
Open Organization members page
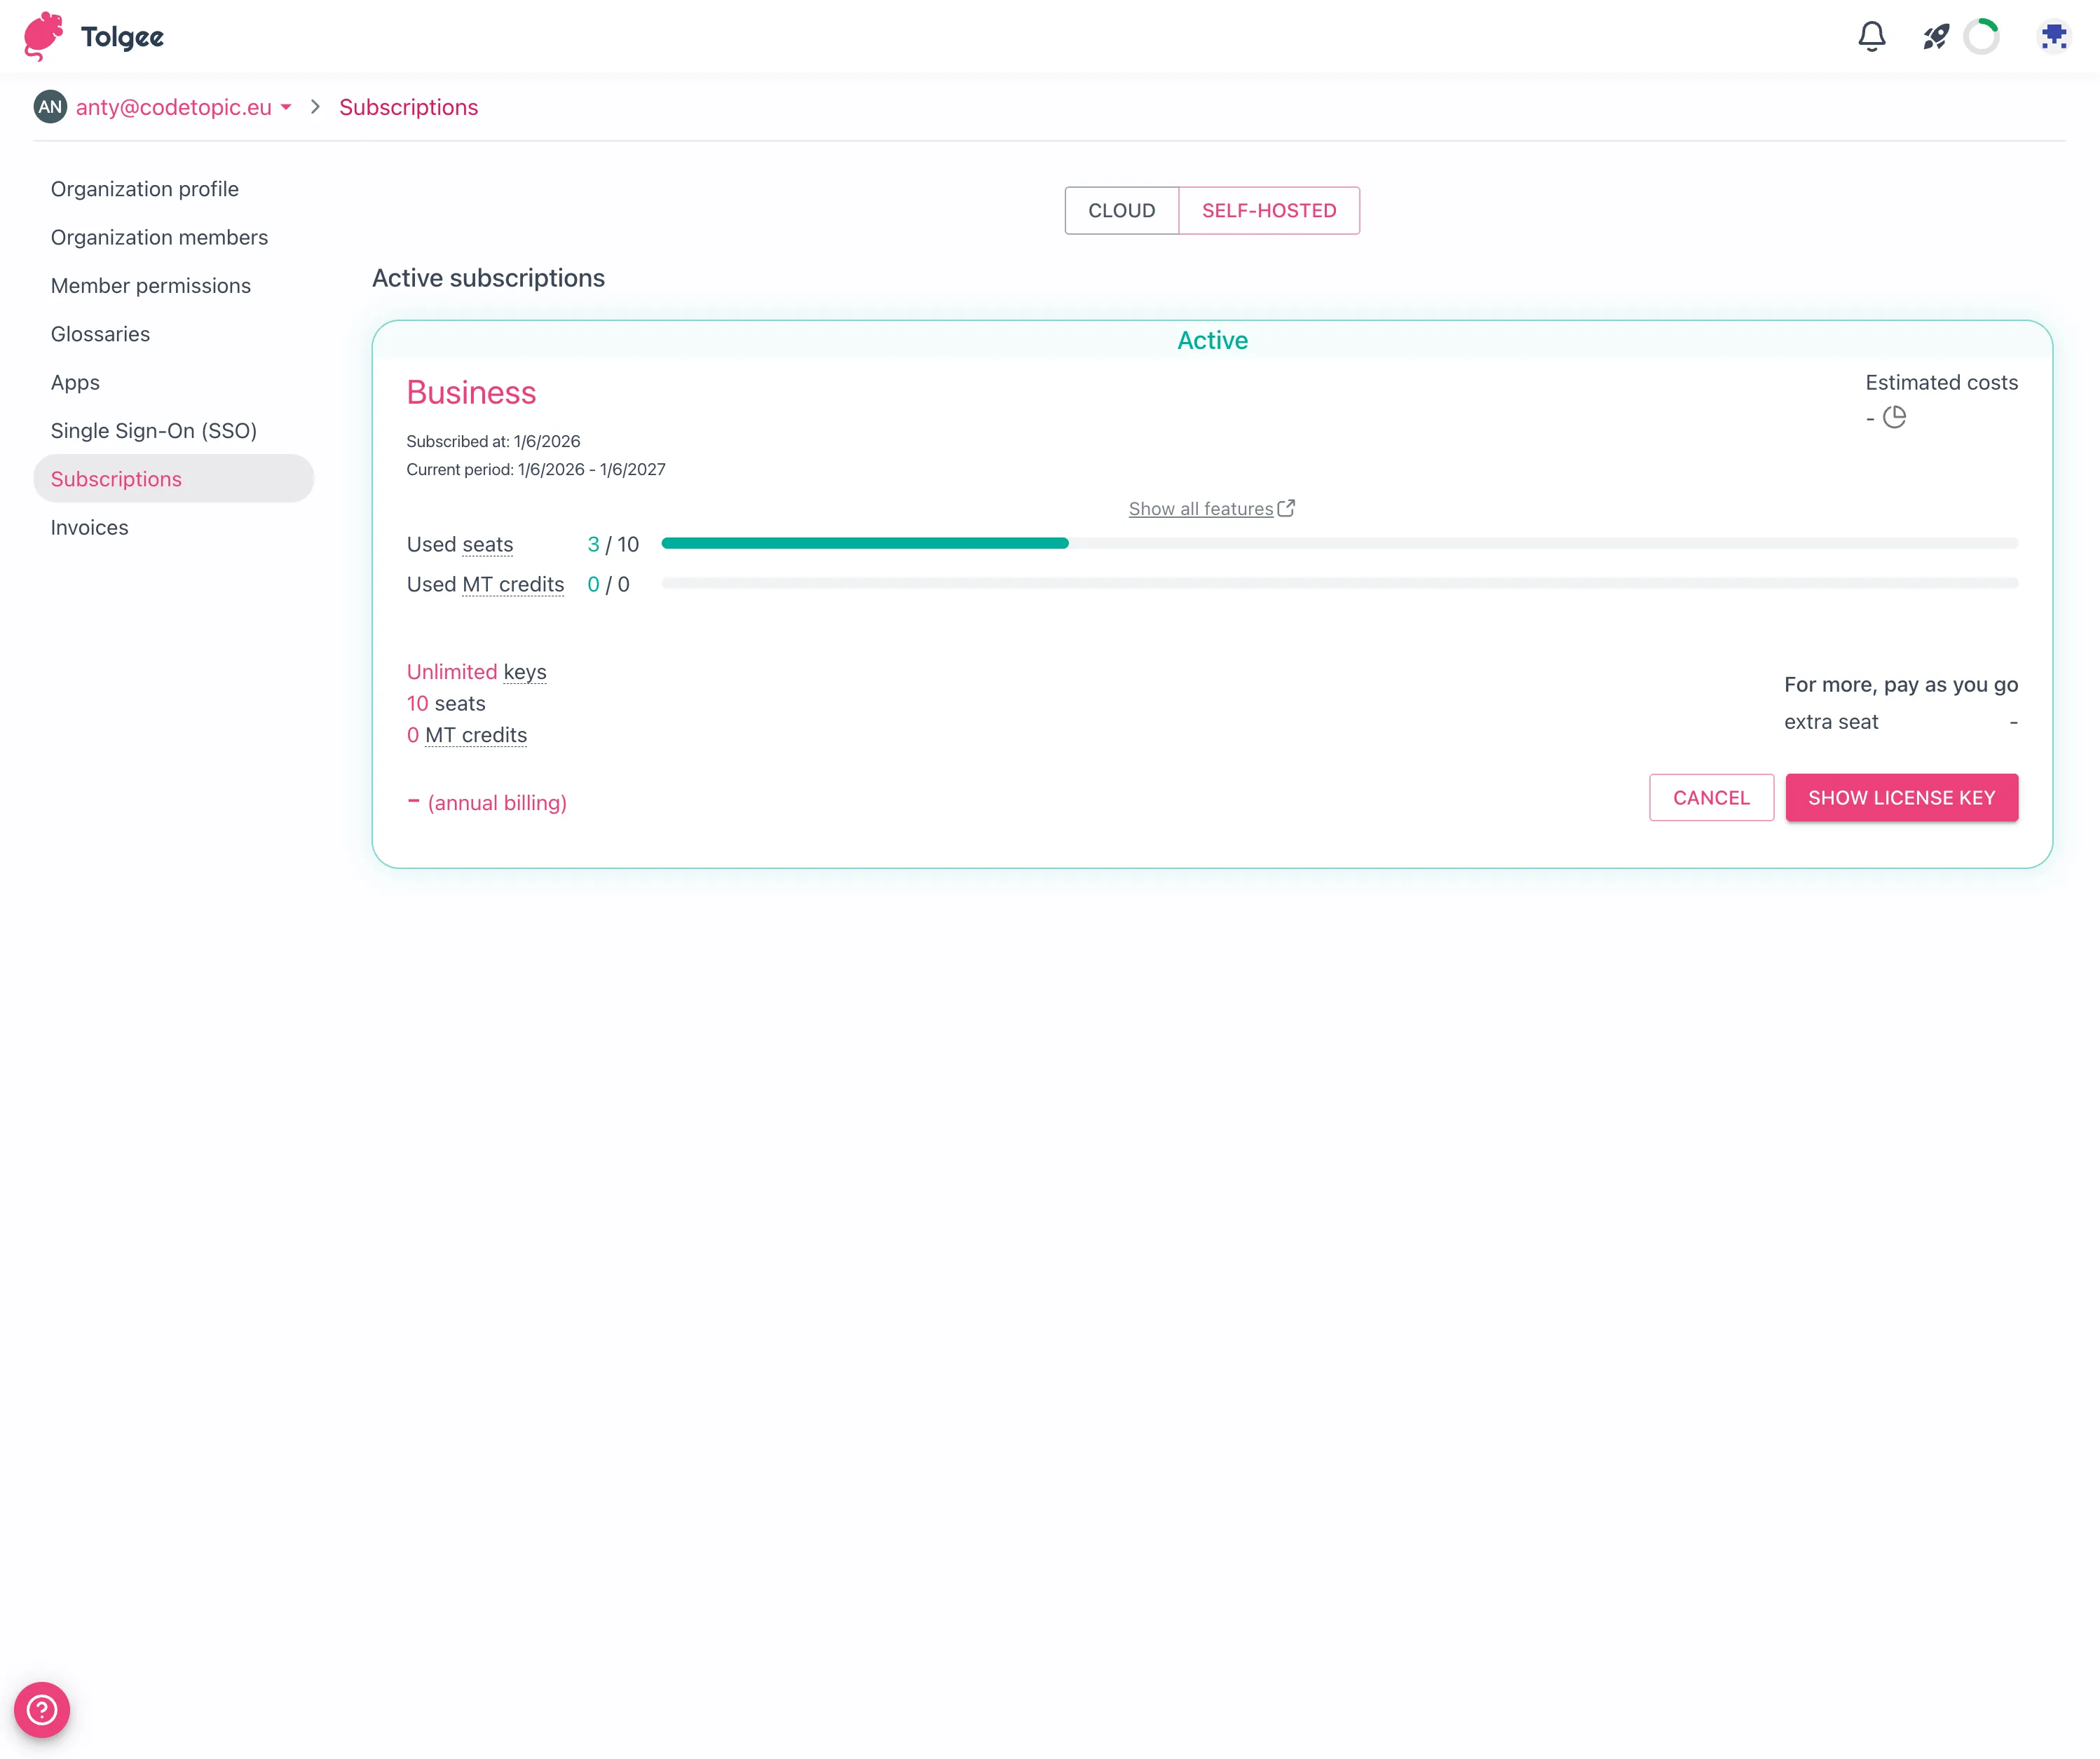click(159, 237)
